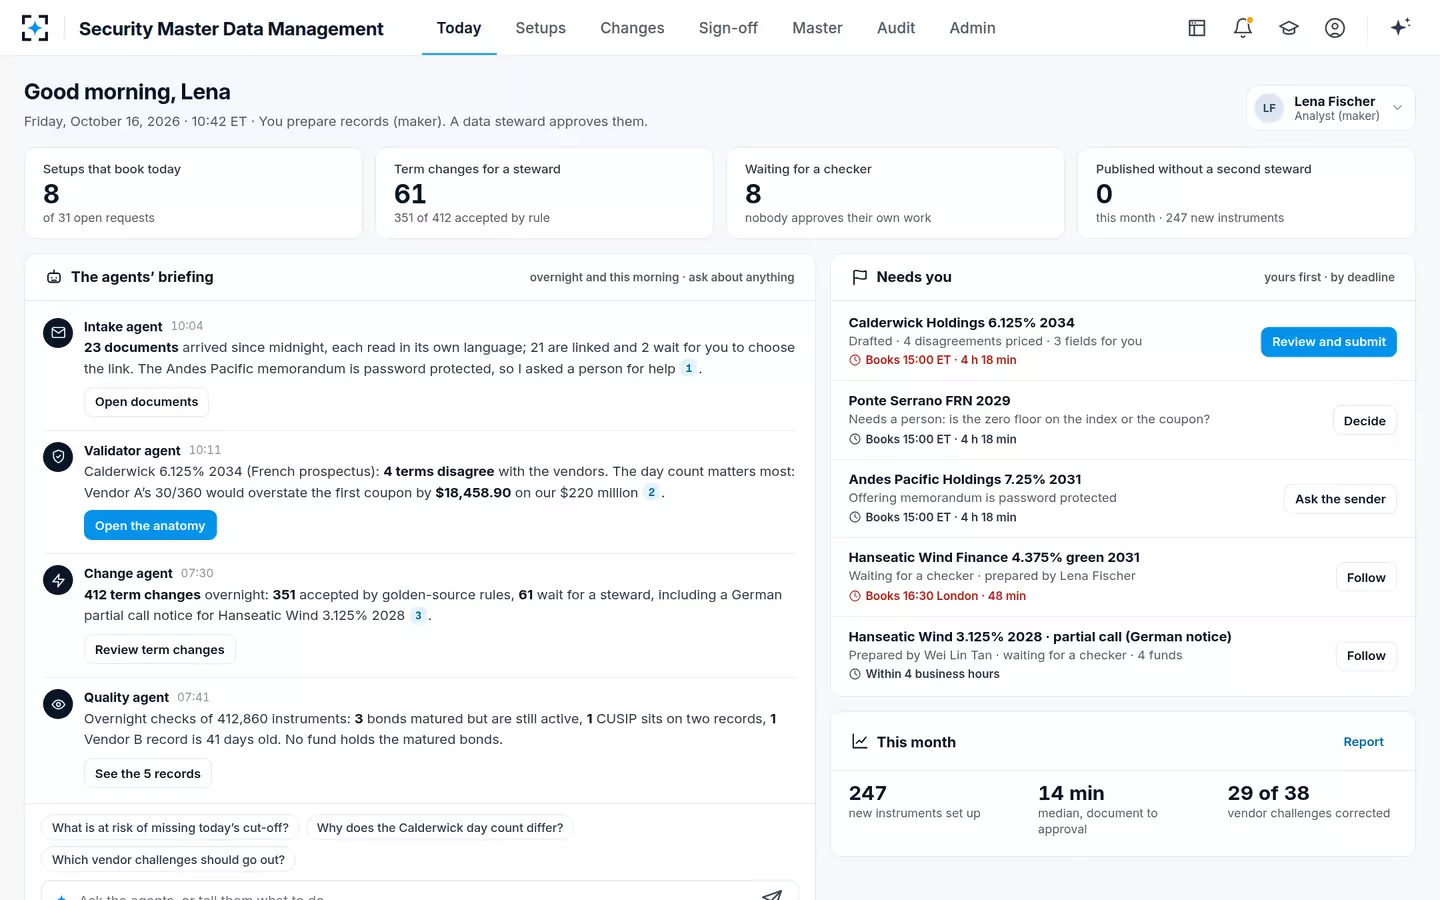Pick the vendor challenges suggestion chip
The height and width of the screenshot is (900, 1440).
point(168,860)
